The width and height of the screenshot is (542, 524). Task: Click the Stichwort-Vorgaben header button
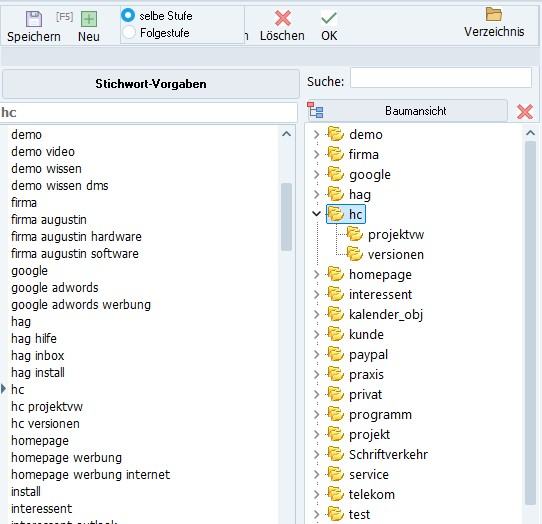(x=151, y=84)
